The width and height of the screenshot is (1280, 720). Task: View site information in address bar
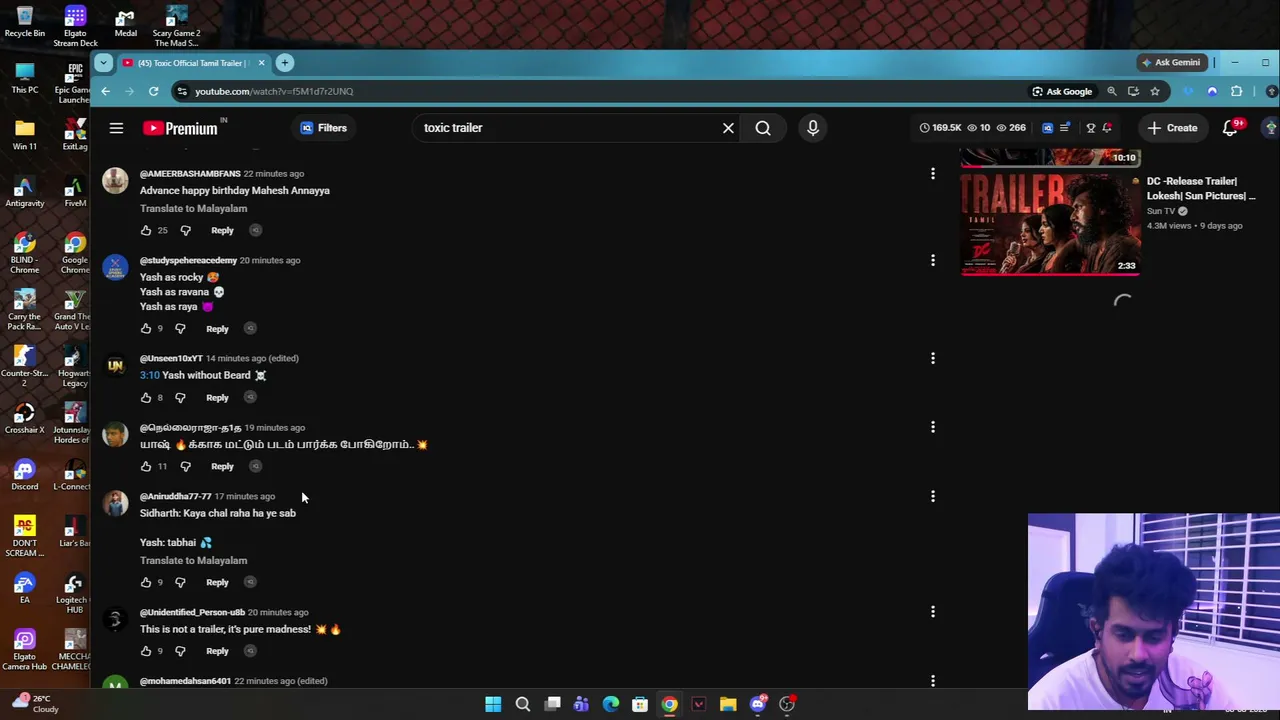pyautogui.click(x=181, y=91)
